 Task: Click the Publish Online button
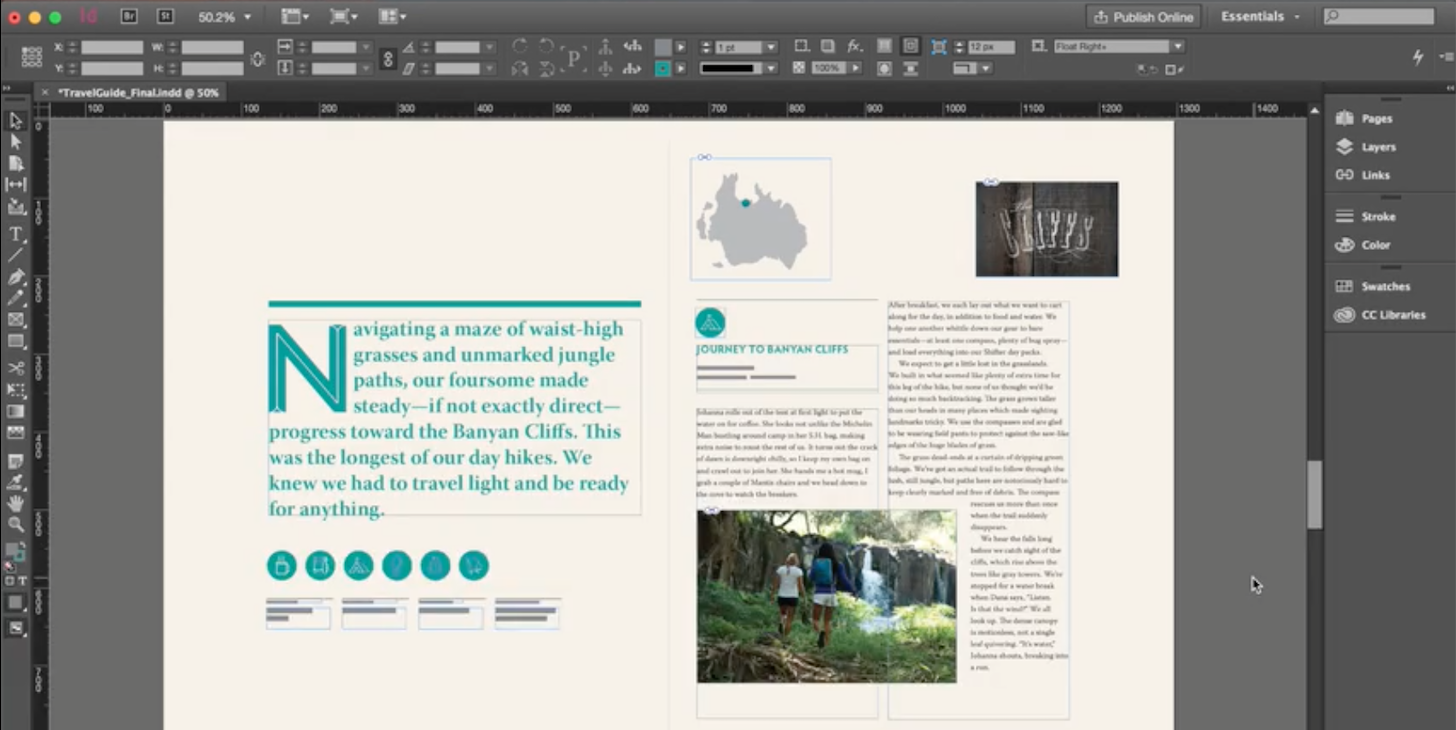point(1143,17)
